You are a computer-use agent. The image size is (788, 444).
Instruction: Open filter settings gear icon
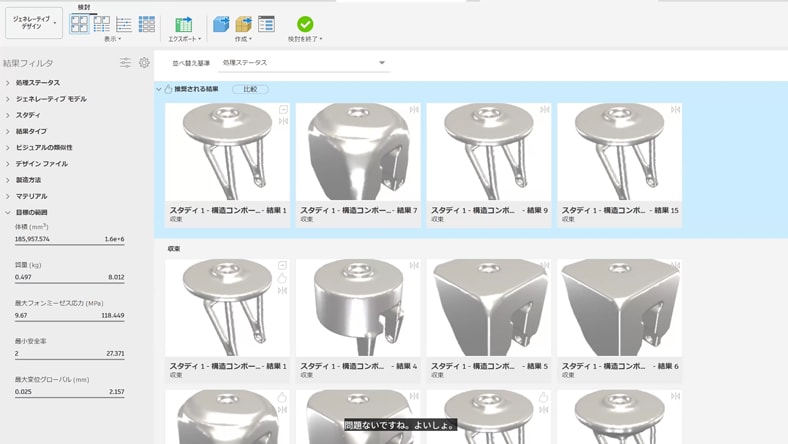[x=144, y=63]
